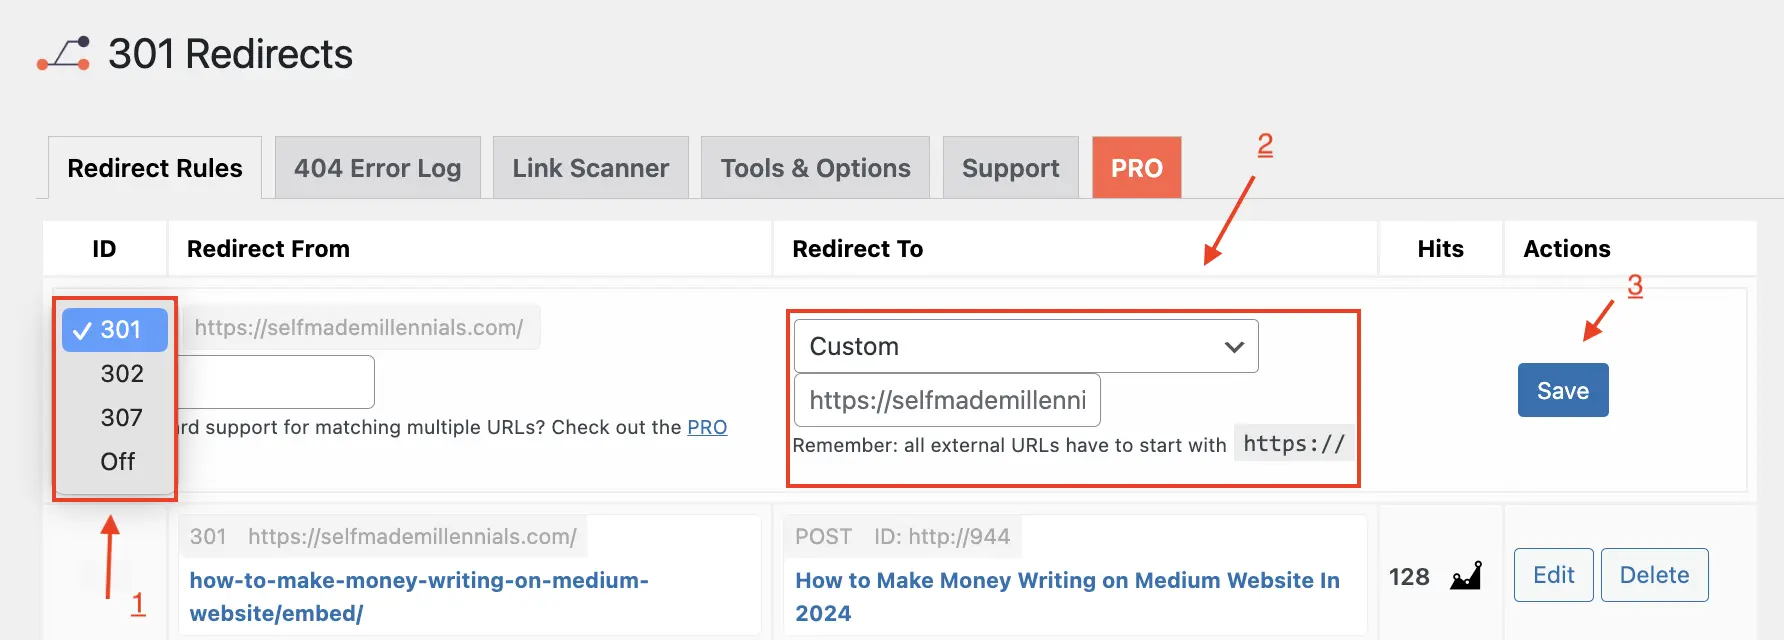Open the Link Scanner tab

tap(591, 168)
